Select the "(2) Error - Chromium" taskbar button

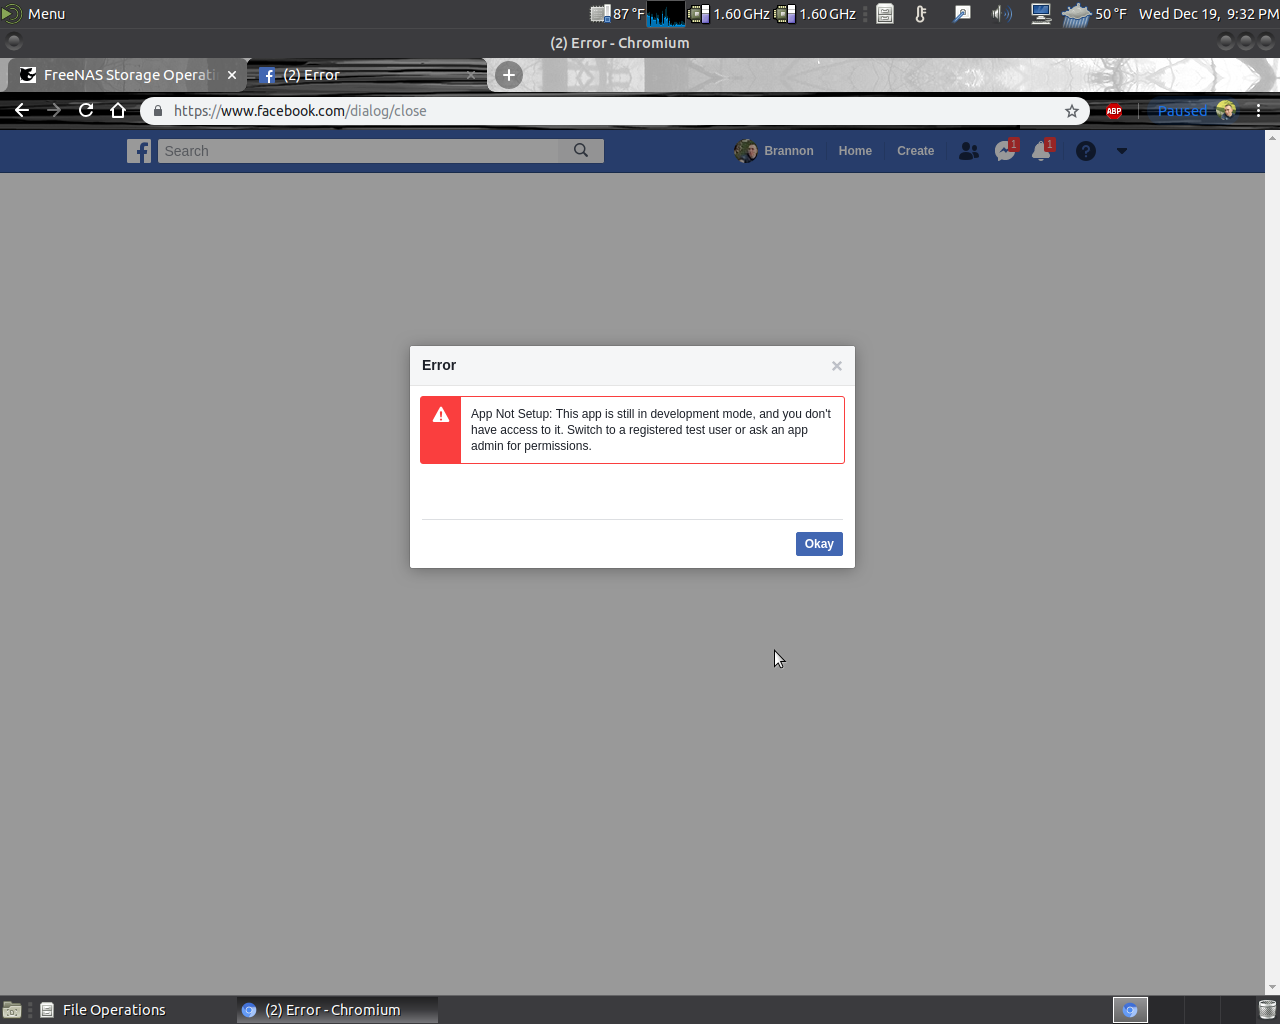(337, 1010)
